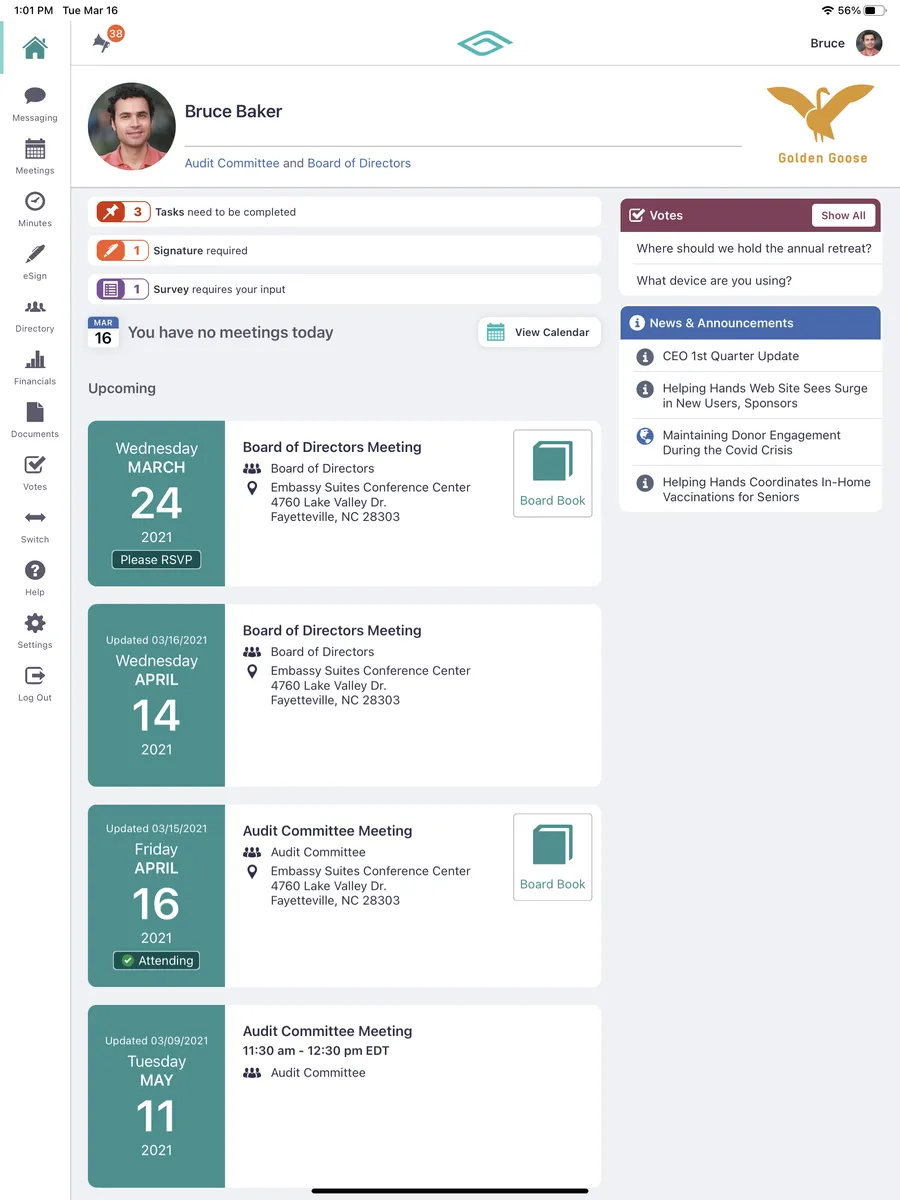Open Helping Hands Web Site Surge announcement
The width and height of the screenshot is (900, 1200).
click(765, 395)
